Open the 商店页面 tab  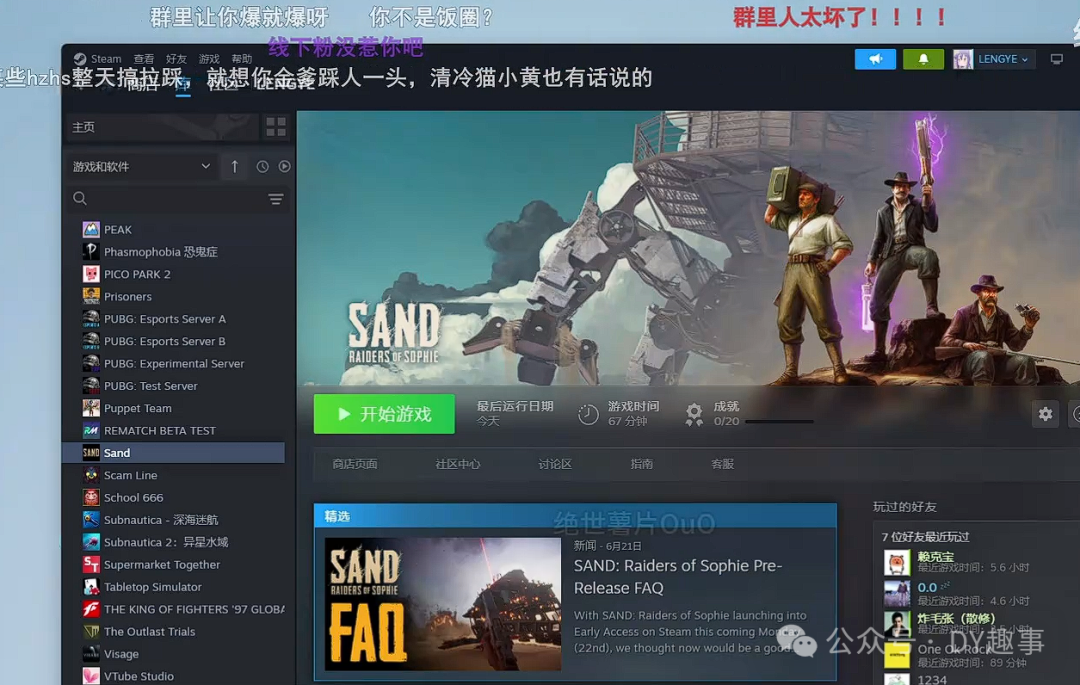(355, 464)
